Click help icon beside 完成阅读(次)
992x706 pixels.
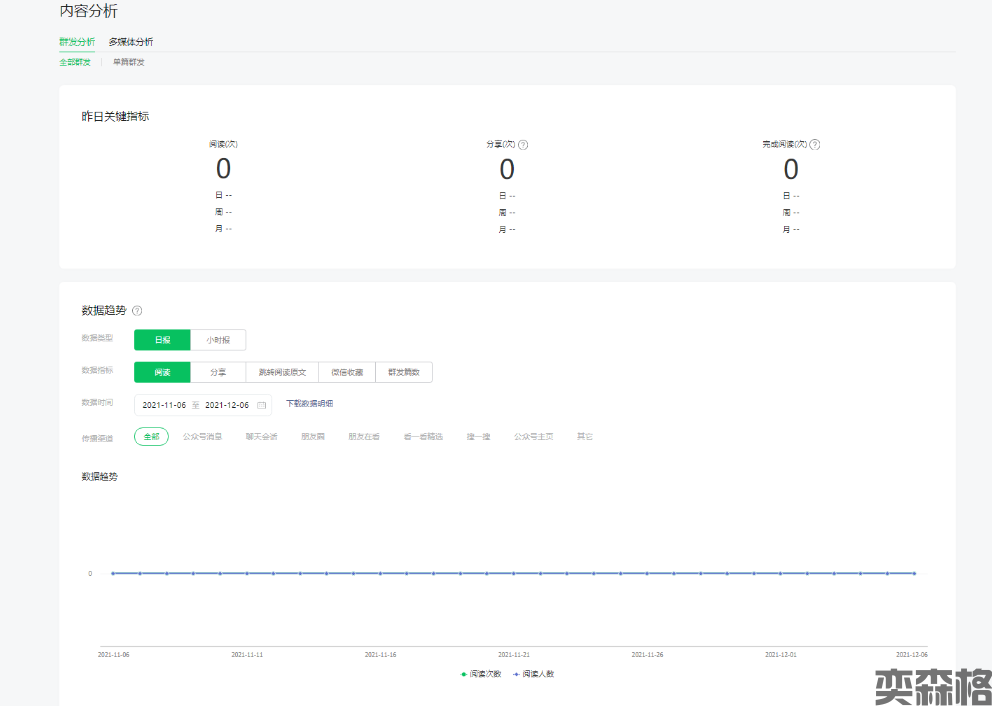pos(815,145)
